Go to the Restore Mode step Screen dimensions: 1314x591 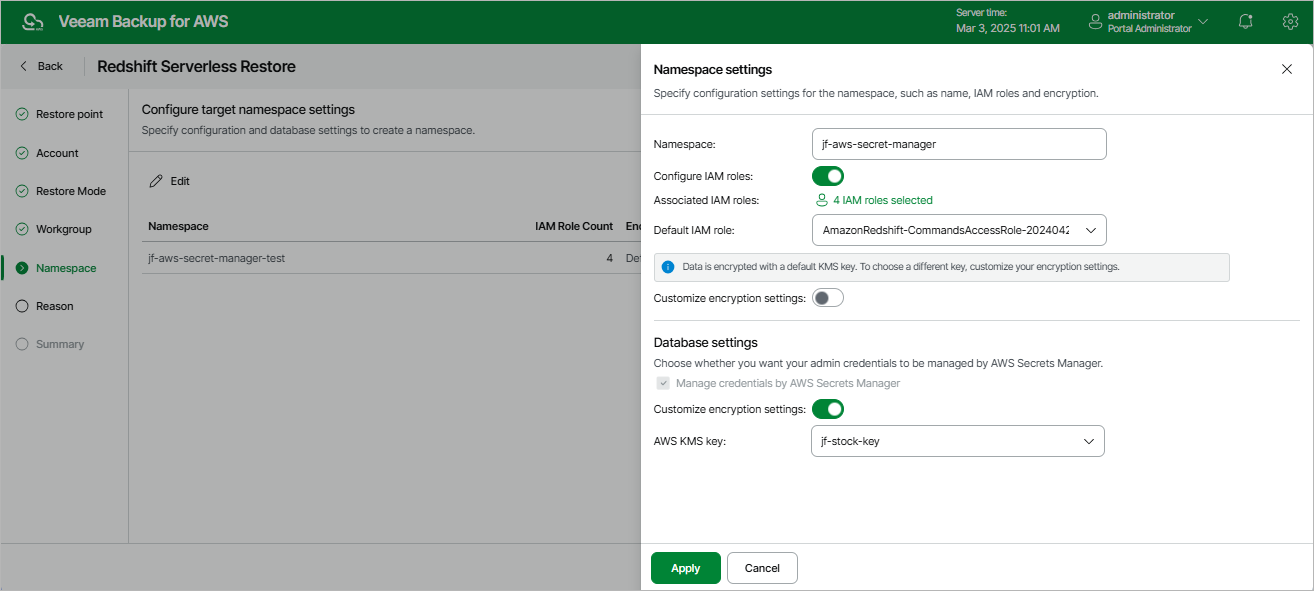(x=70, y=191)
